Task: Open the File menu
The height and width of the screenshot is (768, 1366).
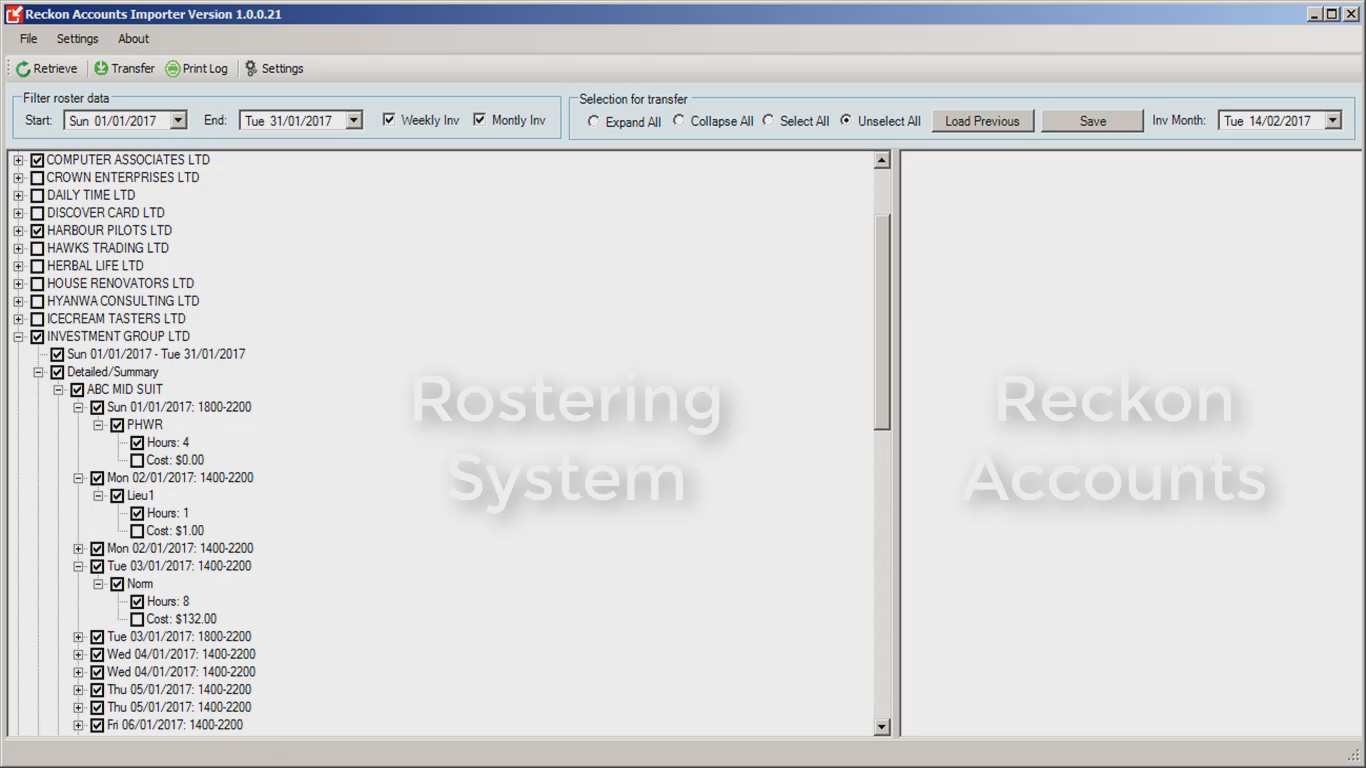Action: (x=28, y=39)
